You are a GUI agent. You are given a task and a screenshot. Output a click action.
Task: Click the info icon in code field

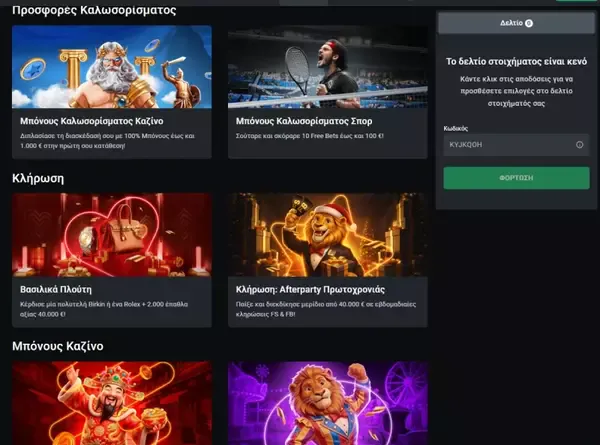[x=579, y=145]
